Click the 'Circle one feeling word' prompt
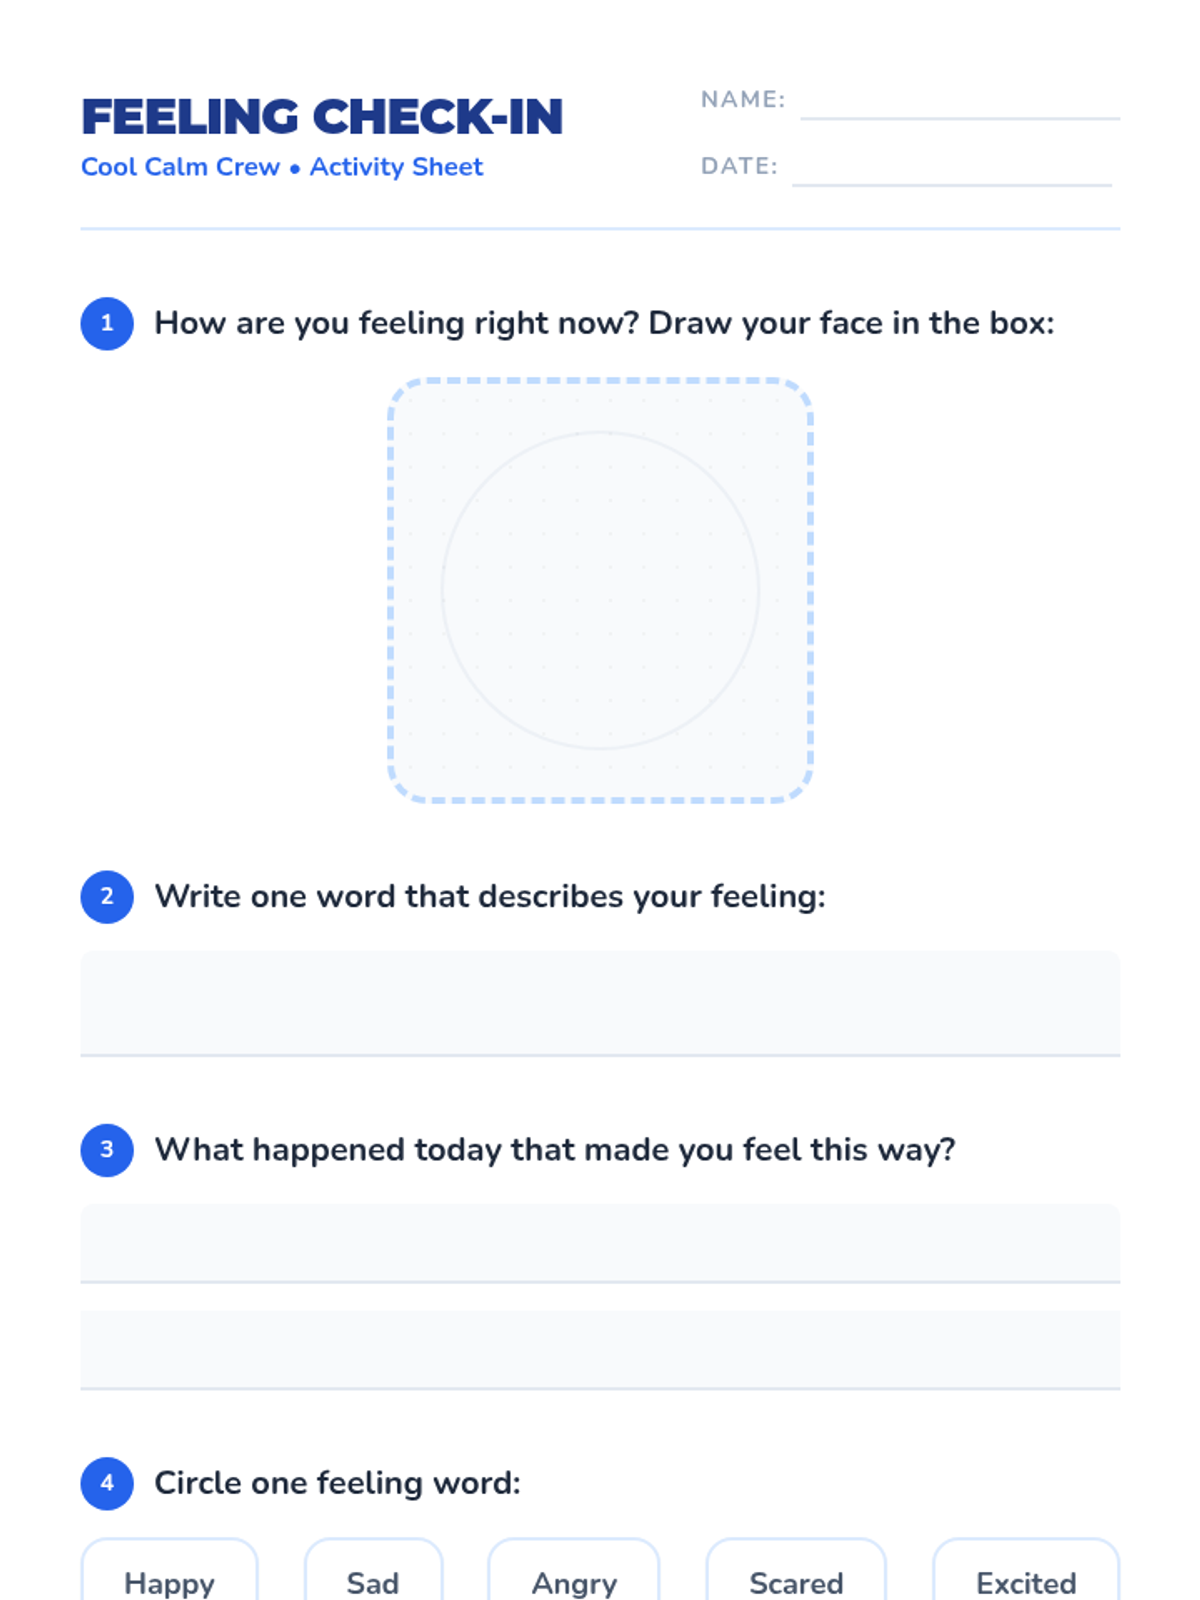 point(337,1483)
